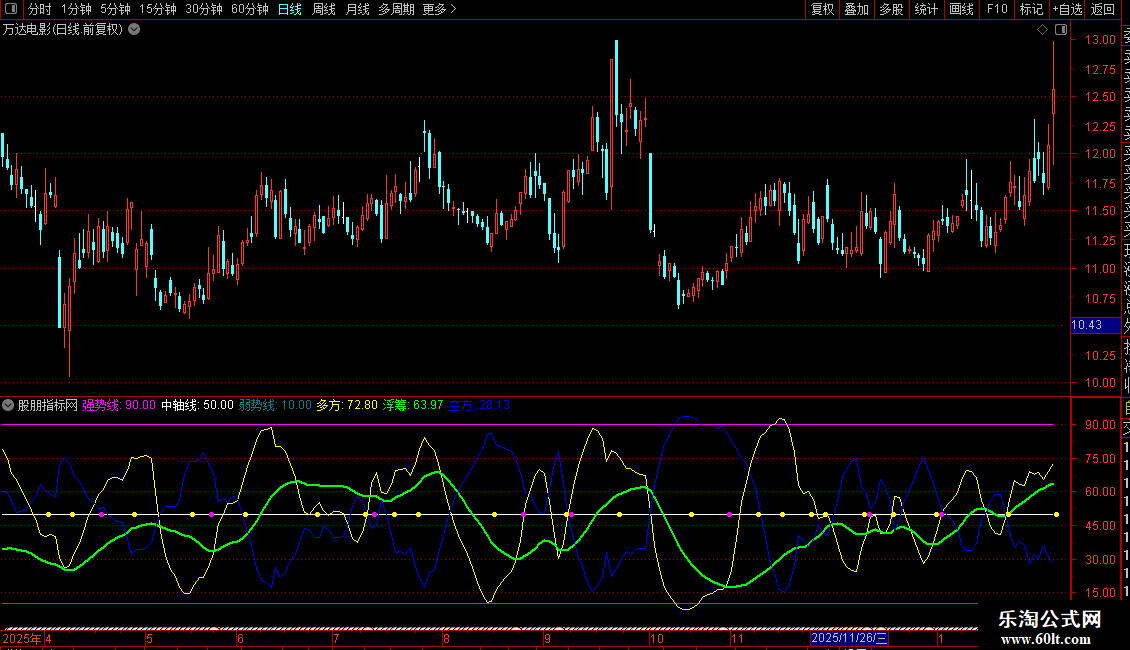Viewport: 1130px width, 650px height.
Task: Expand the 股朋指标网 indicator dropdown
Action: coord(9,405)
